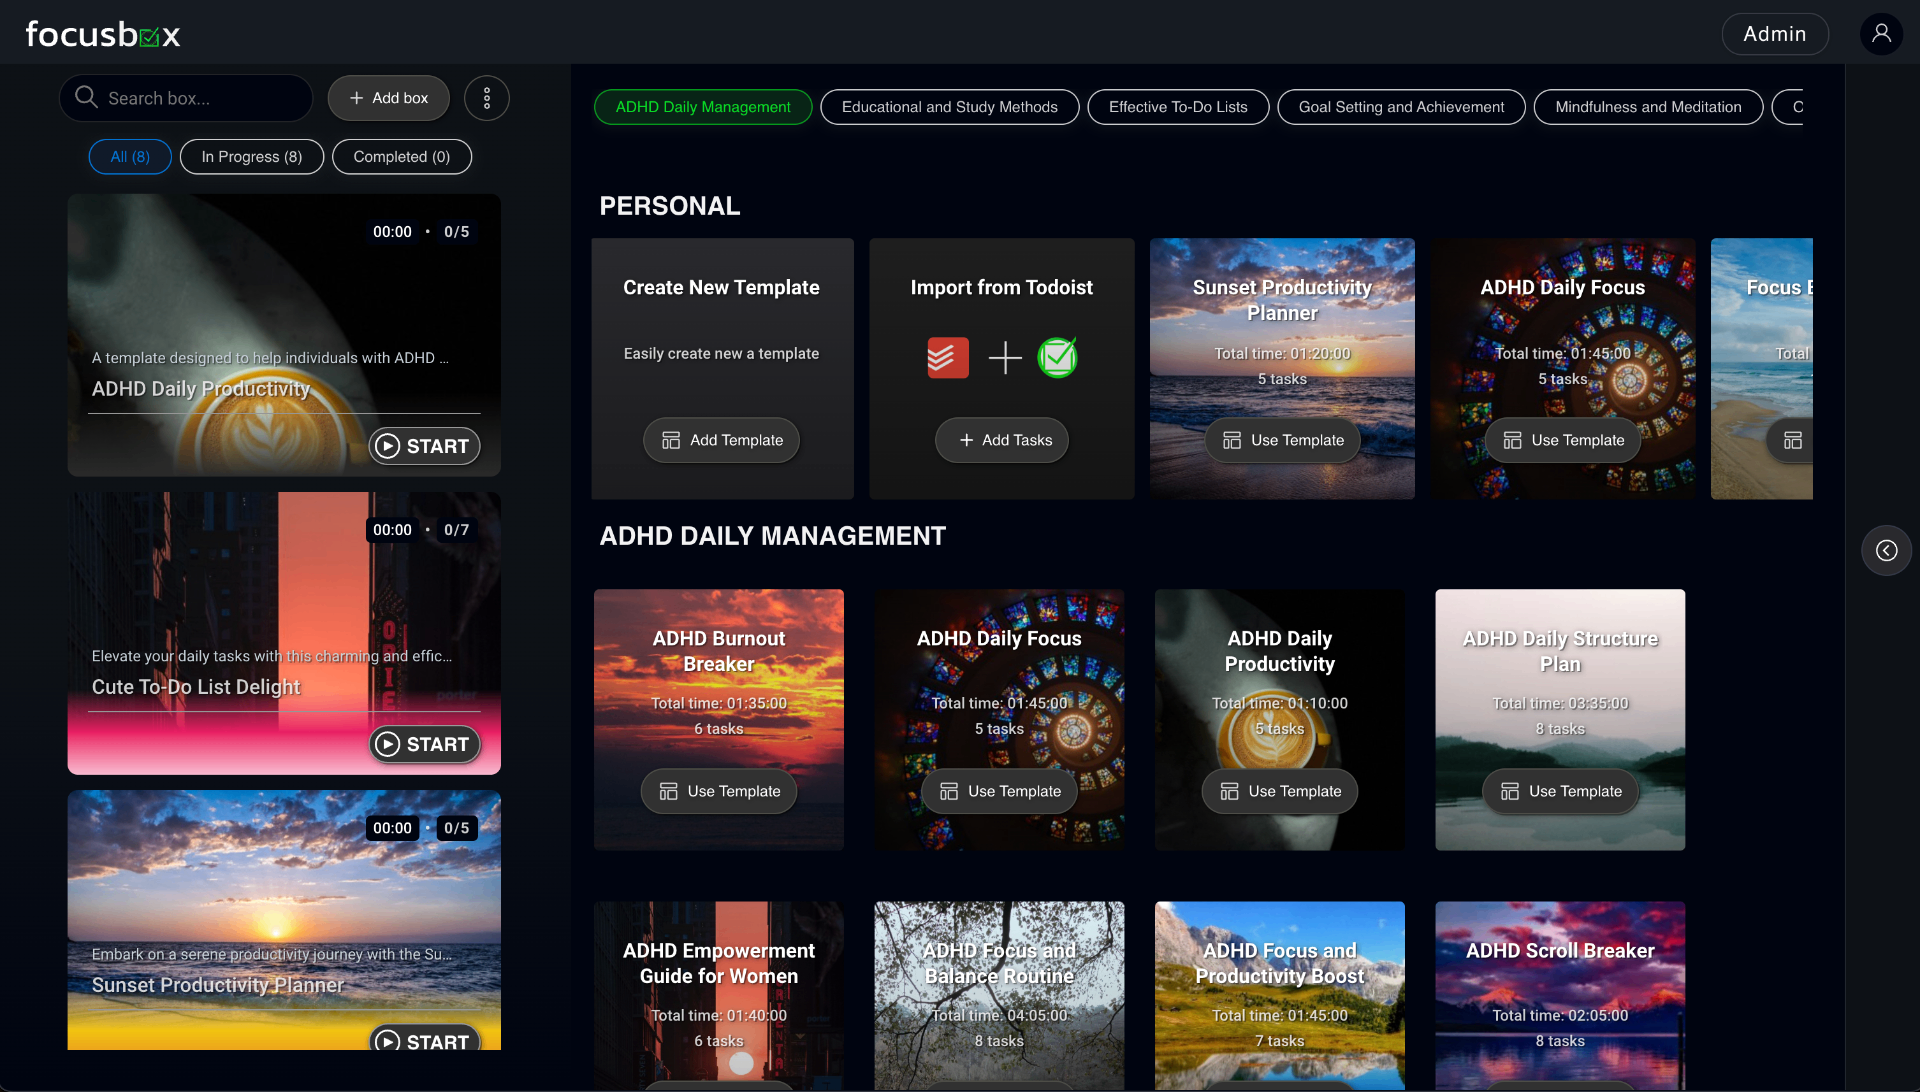
Task: Start the ADHD Daily Productivity box
Action: [x=424, y=446]
